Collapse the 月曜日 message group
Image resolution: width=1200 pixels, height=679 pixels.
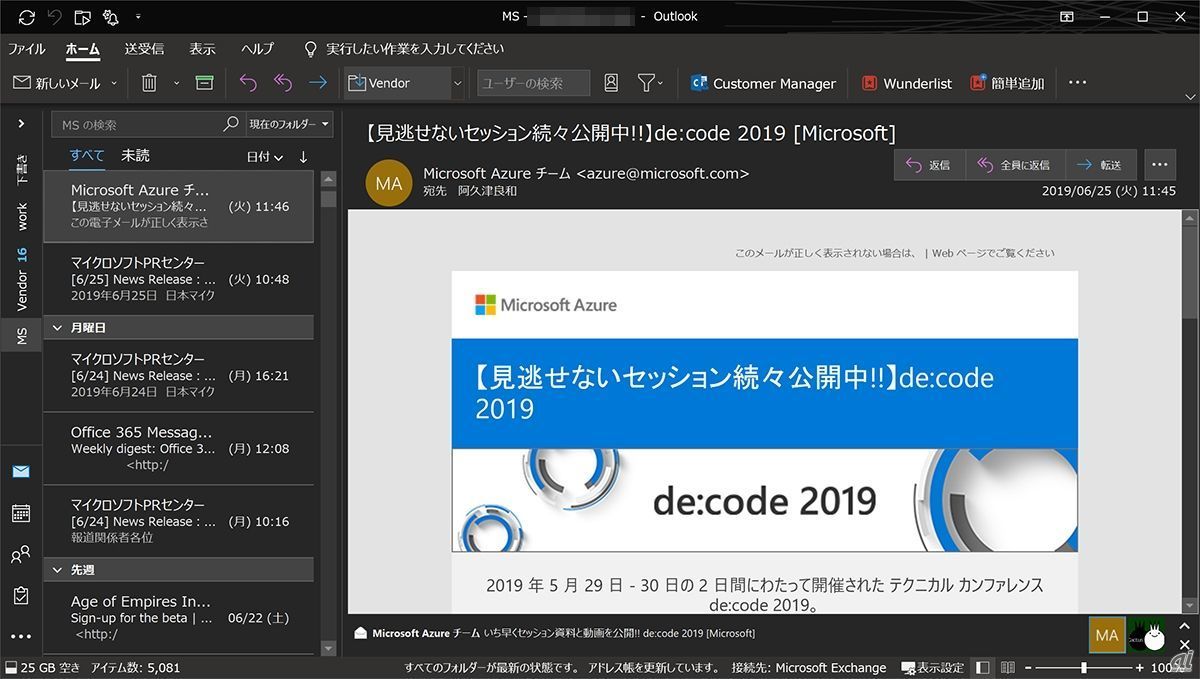(57, 328)
